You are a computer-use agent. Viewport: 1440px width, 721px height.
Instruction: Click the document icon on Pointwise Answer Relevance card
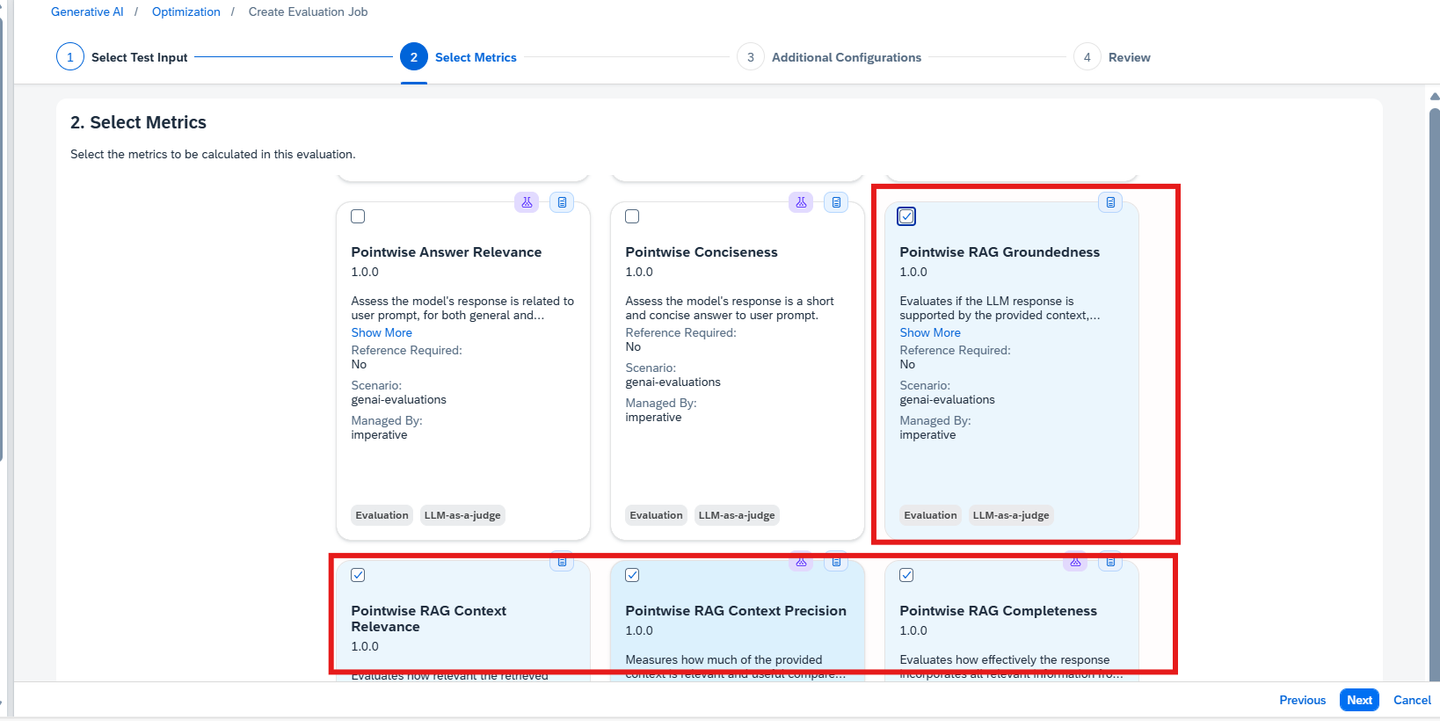tap(562, 202)
